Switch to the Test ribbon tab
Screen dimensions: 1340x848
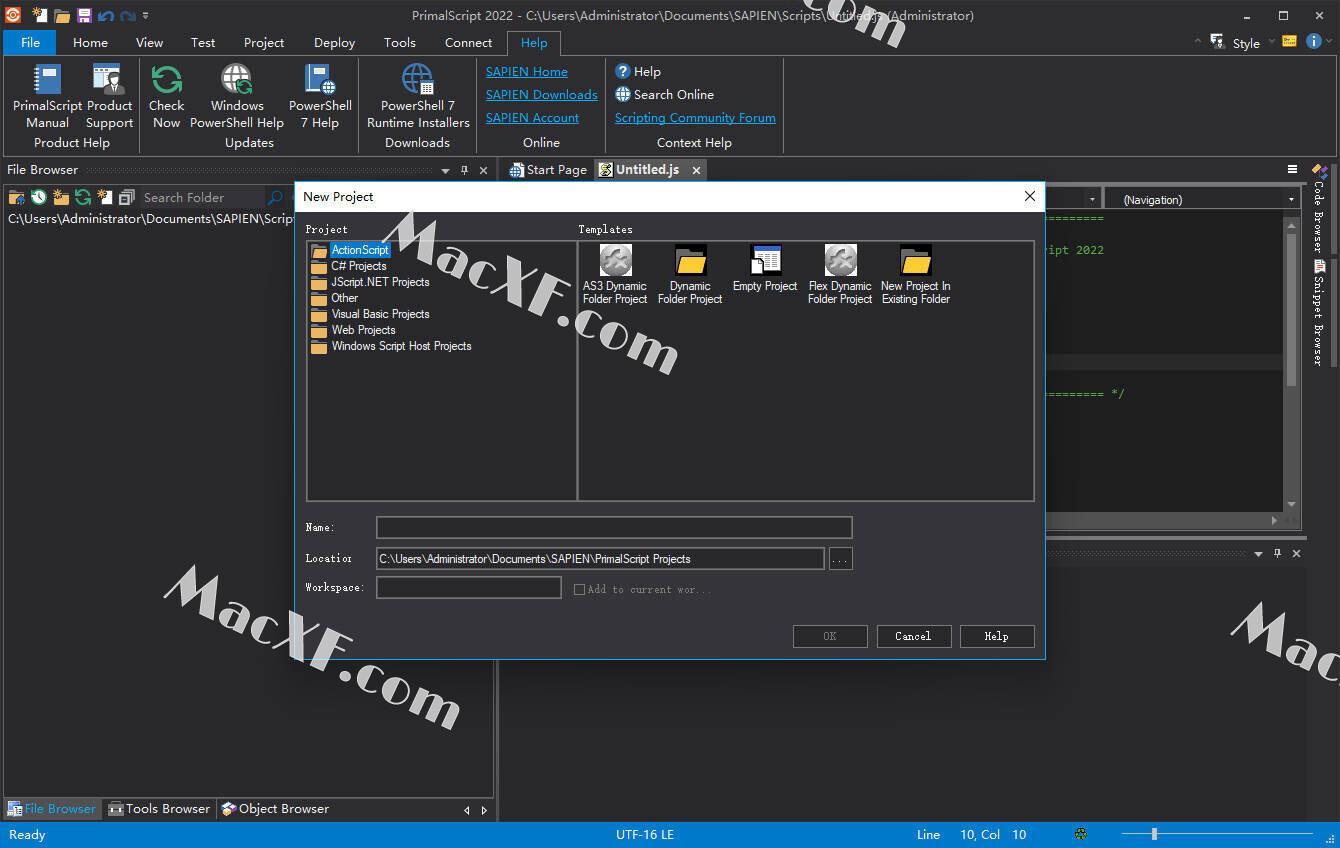coord(203,42)
